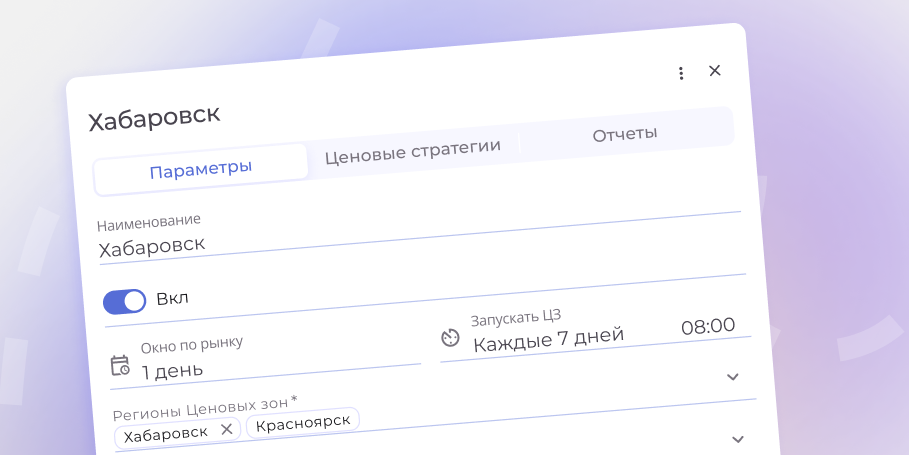909x455 pixels.
Task: Click the 08:00 launch time field
Action: pos(708,326)
